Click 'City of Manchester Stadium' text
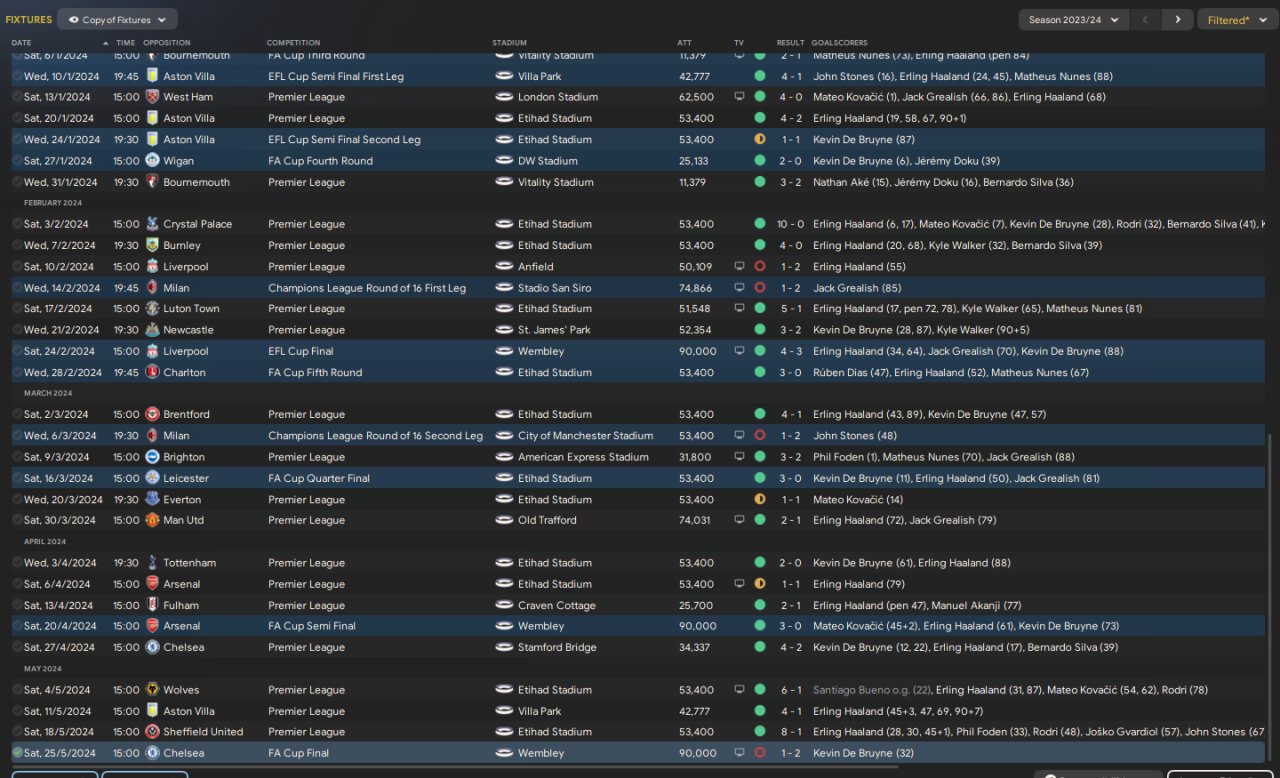 point(585,436)
